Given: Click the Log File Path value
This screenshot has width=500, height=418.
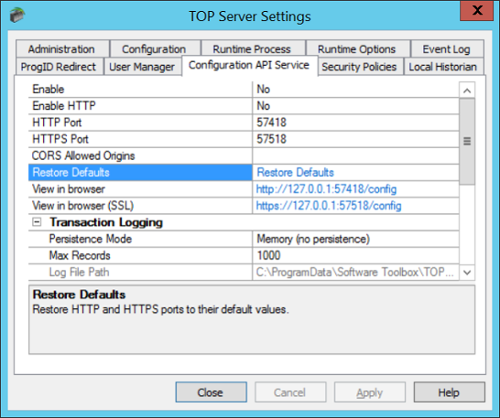Looking at the screenshot, I should tap(356, 272).
